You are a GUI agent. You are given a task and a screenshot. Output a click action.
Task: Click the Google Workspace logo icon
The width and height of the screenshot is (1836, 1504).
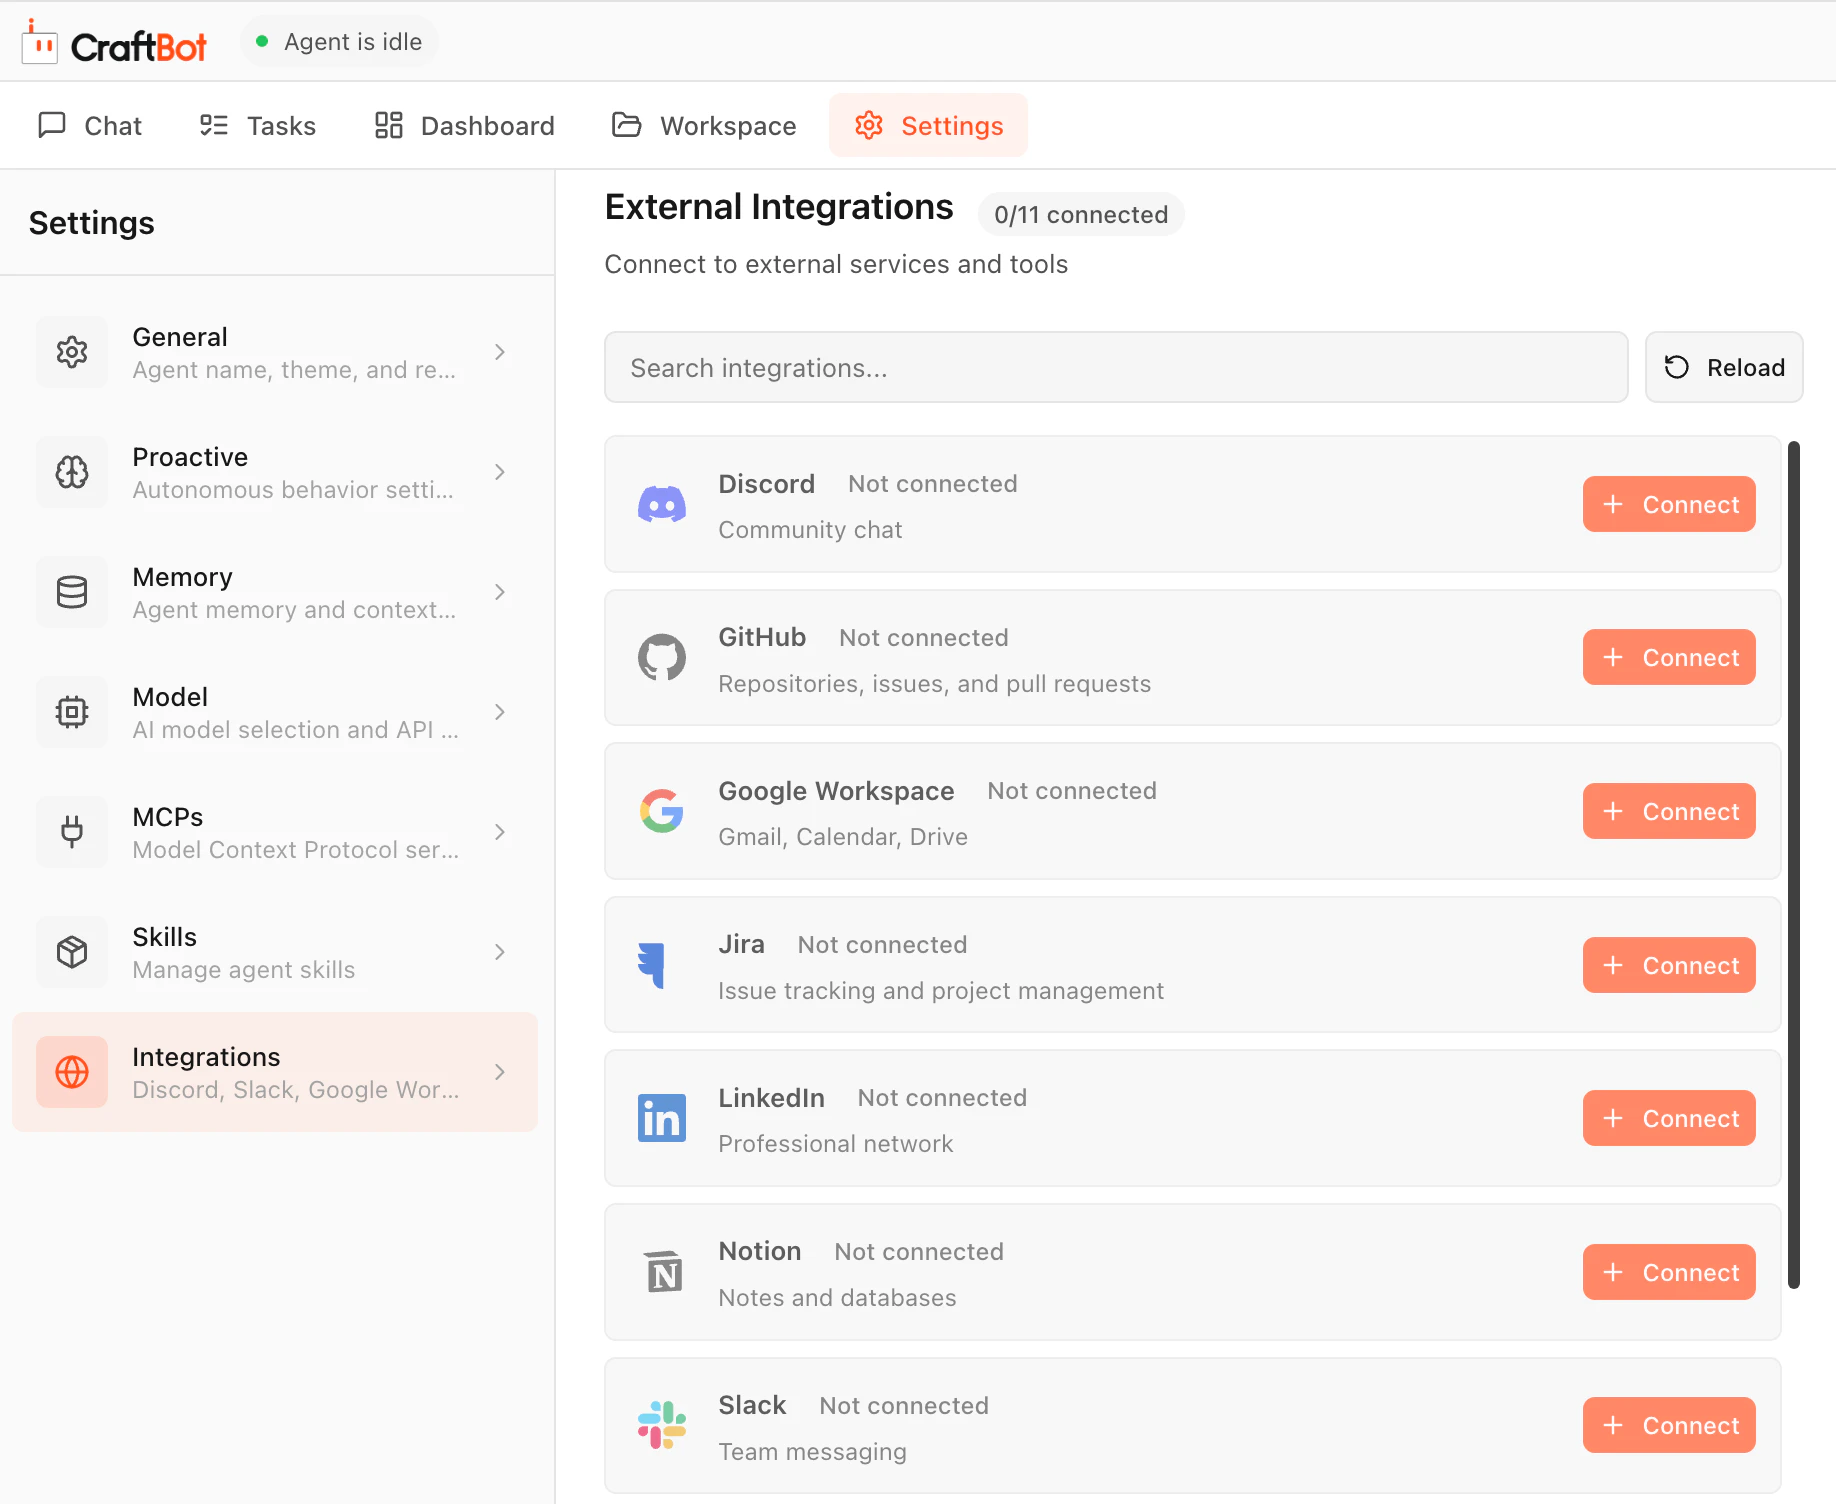[x=662, y=811]
